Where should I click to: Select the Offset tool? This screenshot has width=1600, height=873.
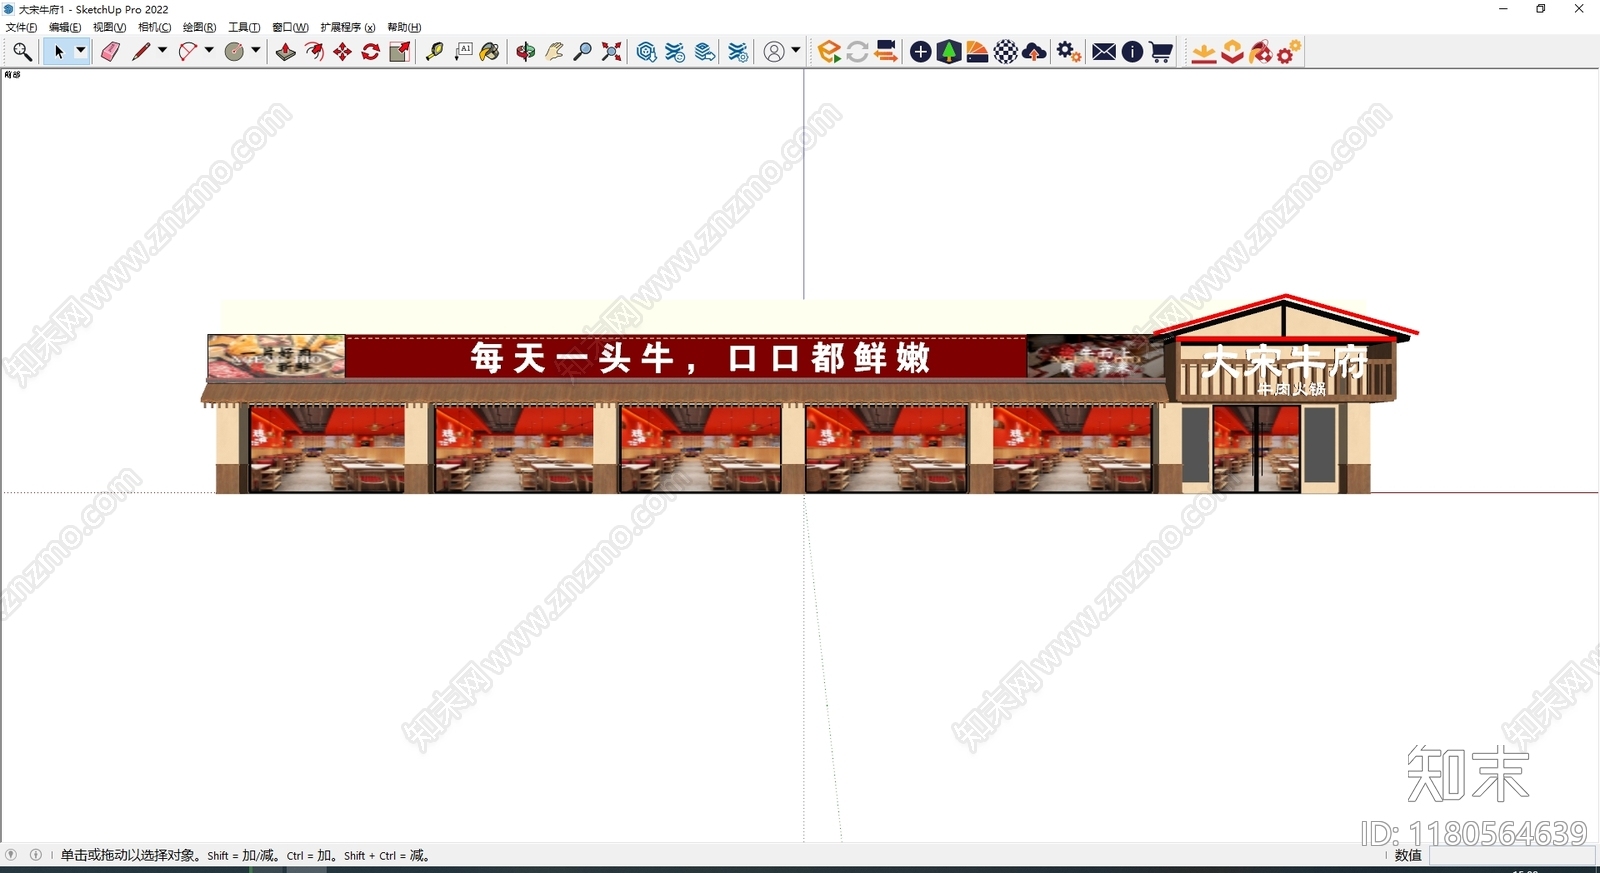point(314,52)
